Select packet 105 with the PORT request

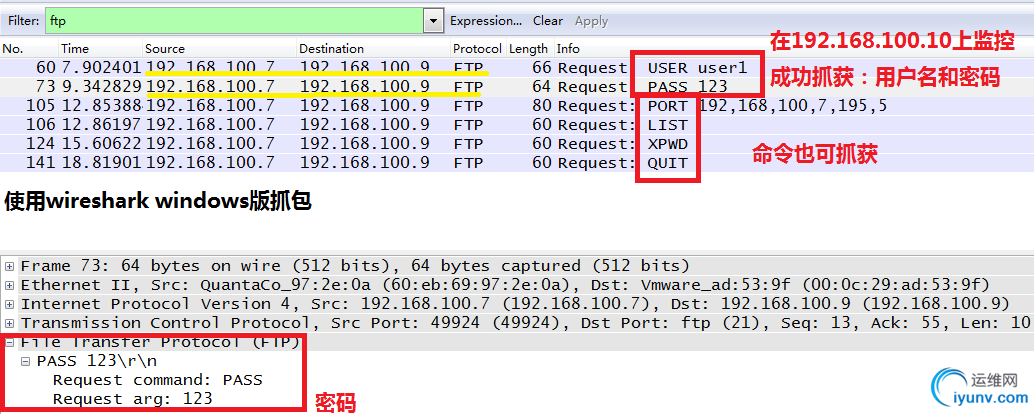click(300, 106)
